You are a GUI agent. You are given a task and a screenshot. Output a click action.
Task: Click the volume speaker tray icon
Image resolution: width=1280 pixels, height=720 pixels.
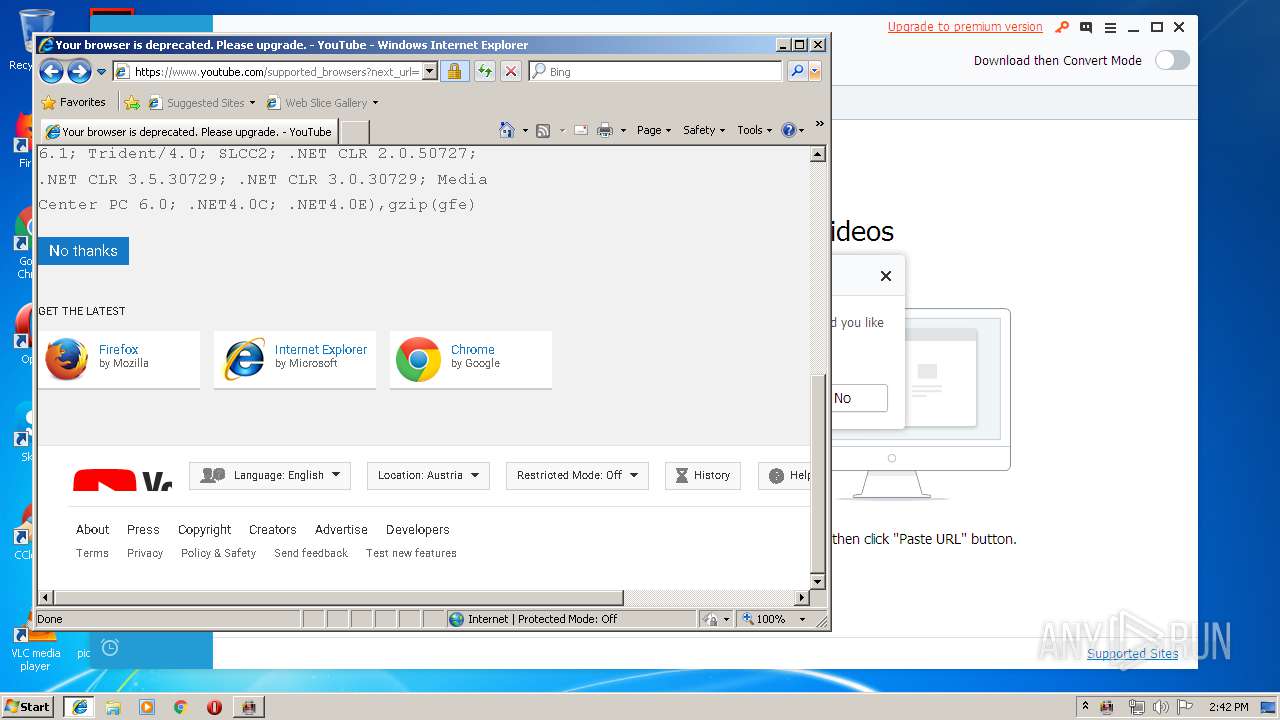click(x=1160, y=706)
